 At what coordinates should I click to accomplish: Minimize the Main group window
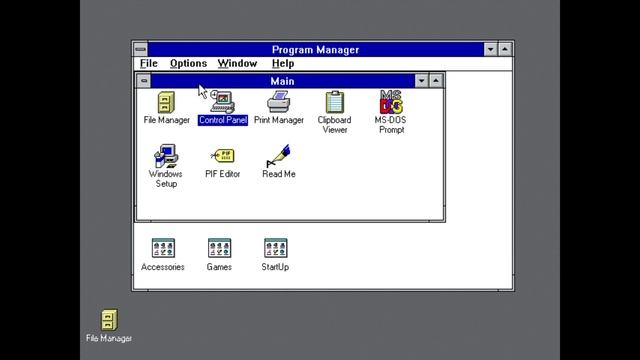click(x=421, y=81)
